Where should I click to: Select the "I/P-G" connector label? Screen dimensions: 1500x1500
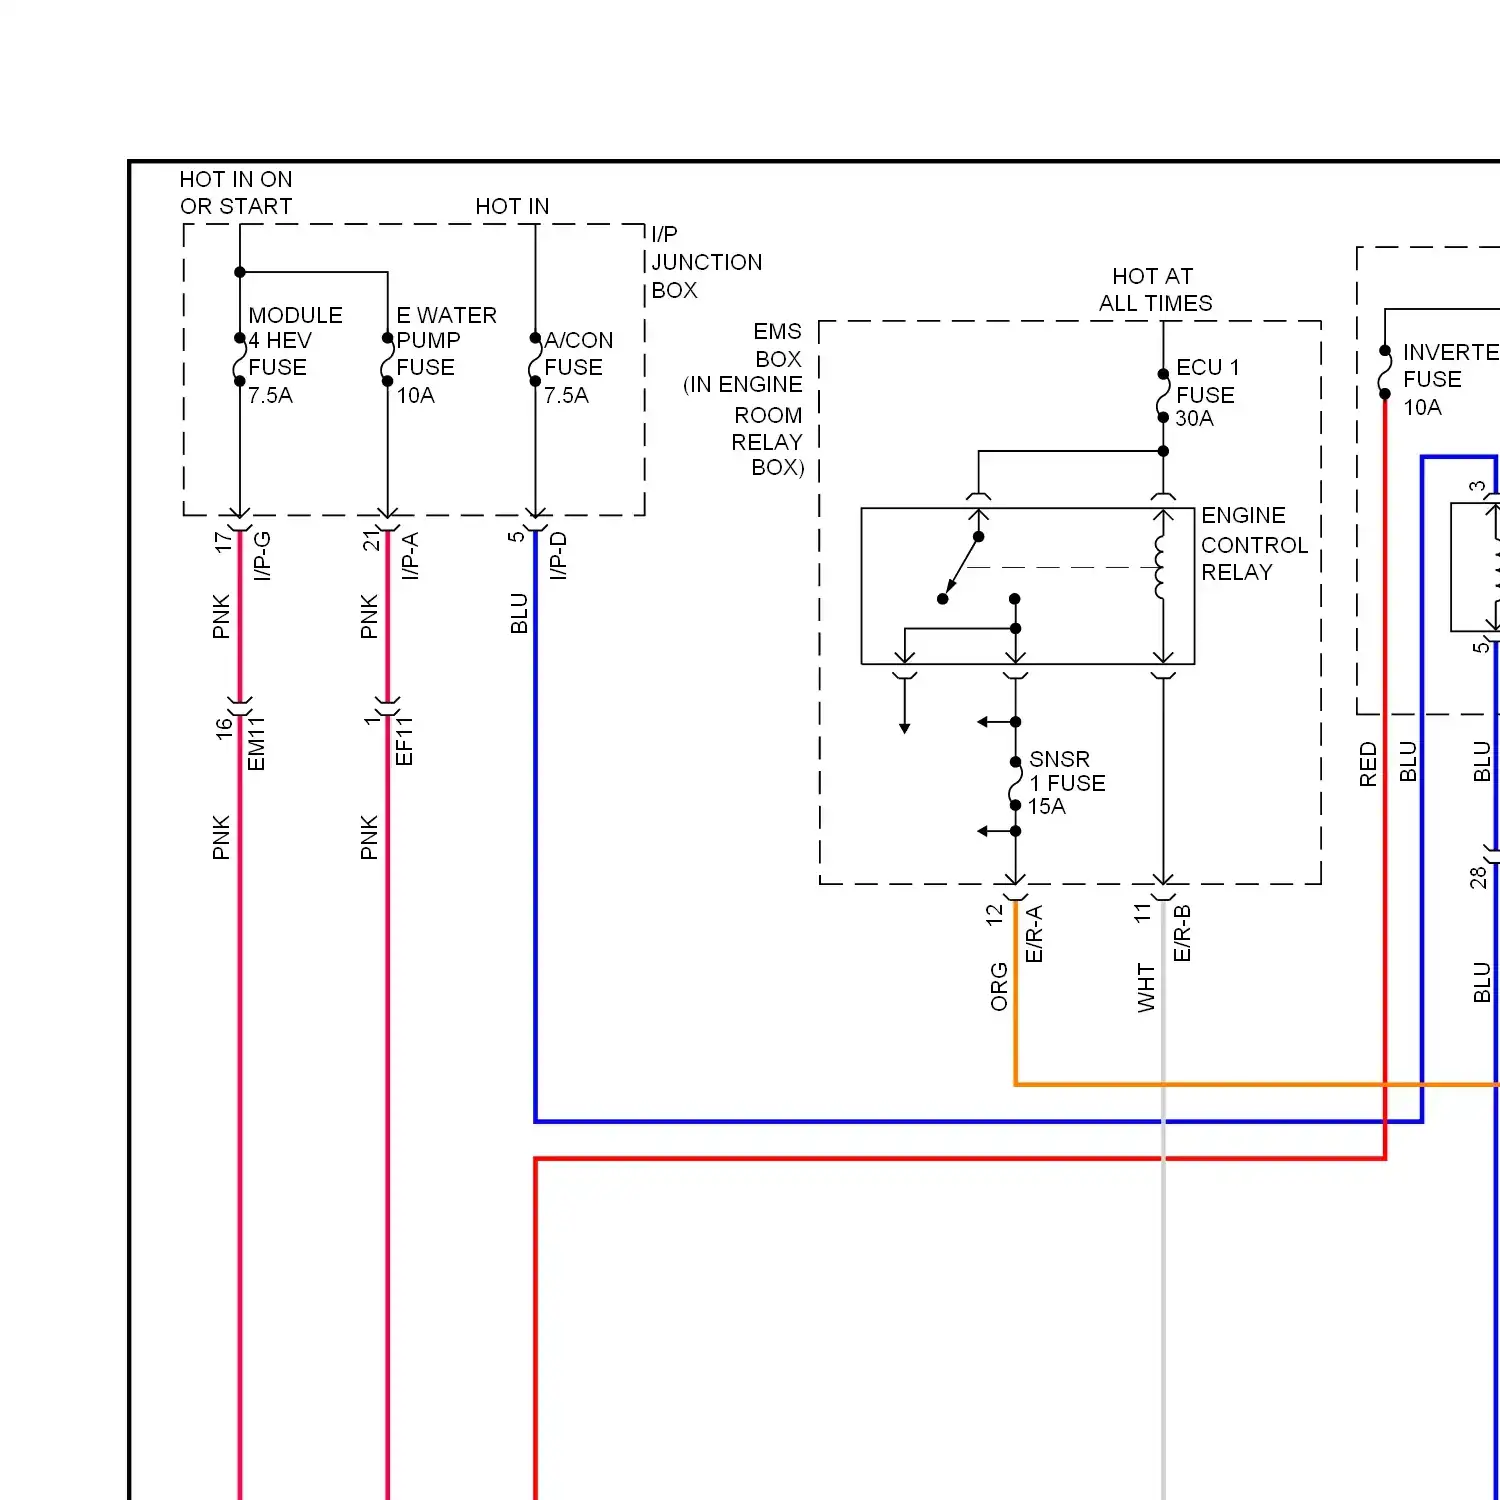point(262,556)
